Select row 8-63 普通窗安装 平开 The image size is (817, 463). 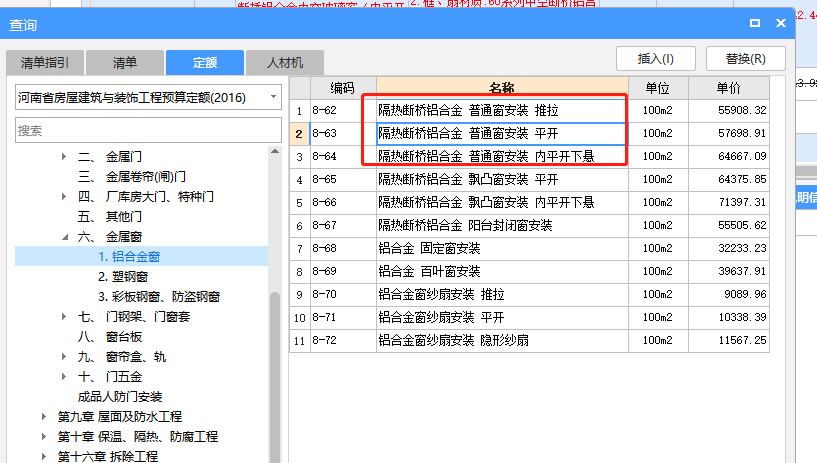click(529, 133)
